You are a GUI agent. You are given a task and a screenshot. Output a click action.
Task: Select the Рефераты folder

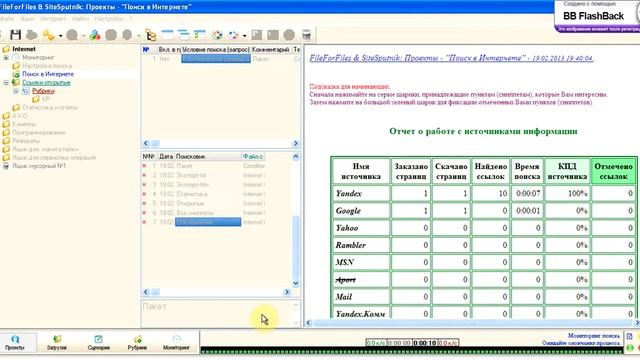(x=26, y=141)
